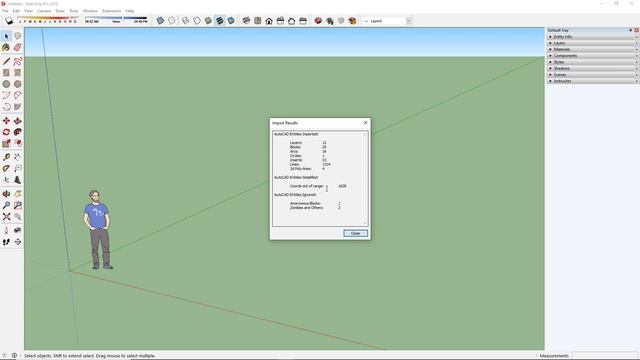Switch to Hidden Line style
Screen dimensions: 640x360
[197, 21]
